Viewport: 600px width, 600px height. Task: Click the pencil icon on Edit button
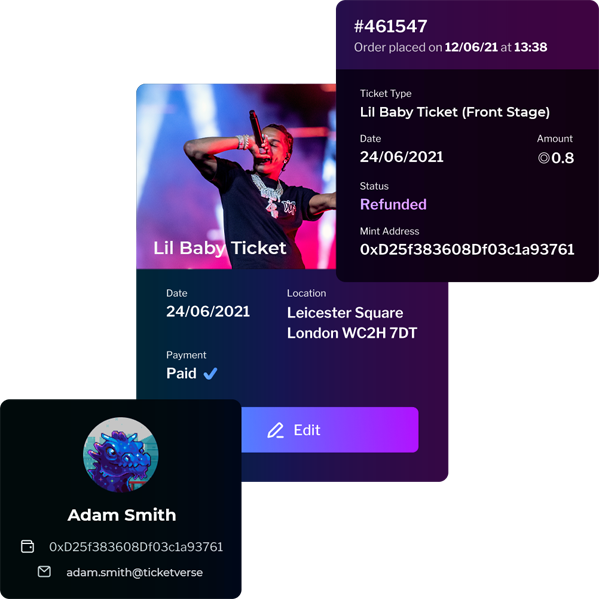click(x=276, y=430)
